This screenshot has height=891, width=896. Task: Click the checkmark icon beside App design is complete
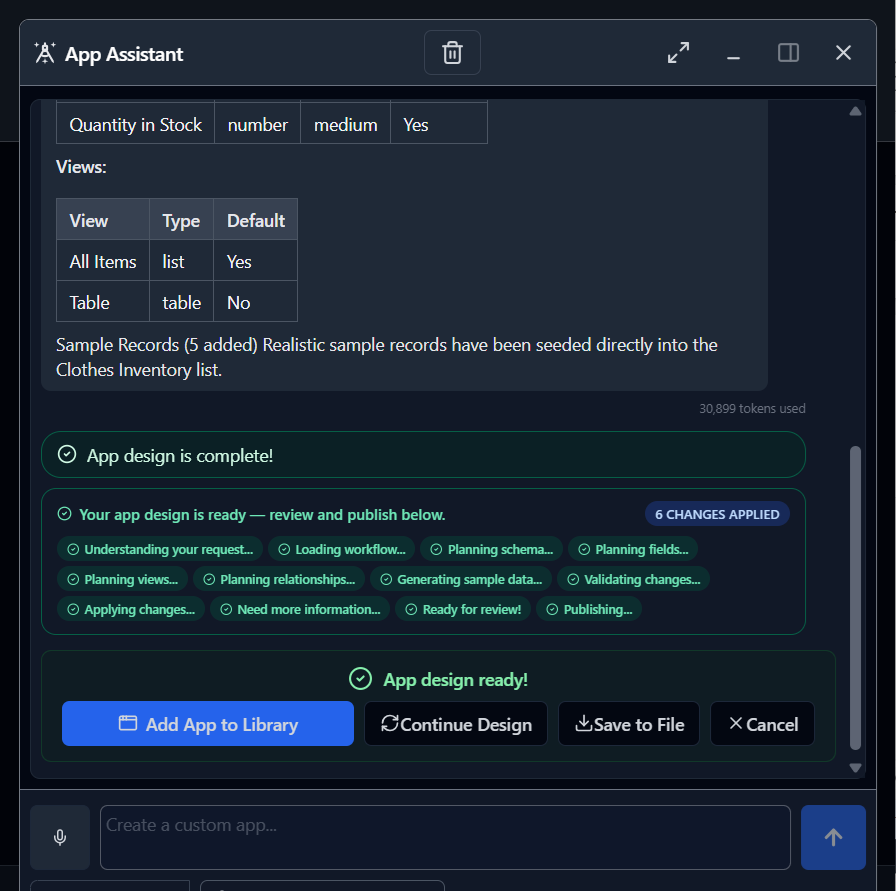[x=67, y=454]
